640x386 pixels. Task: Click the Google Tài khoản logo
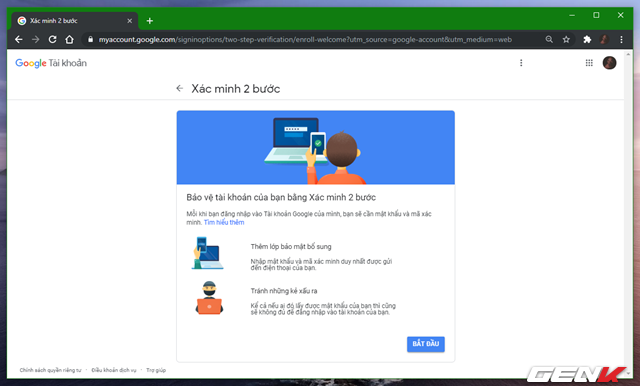pos(51,63)
